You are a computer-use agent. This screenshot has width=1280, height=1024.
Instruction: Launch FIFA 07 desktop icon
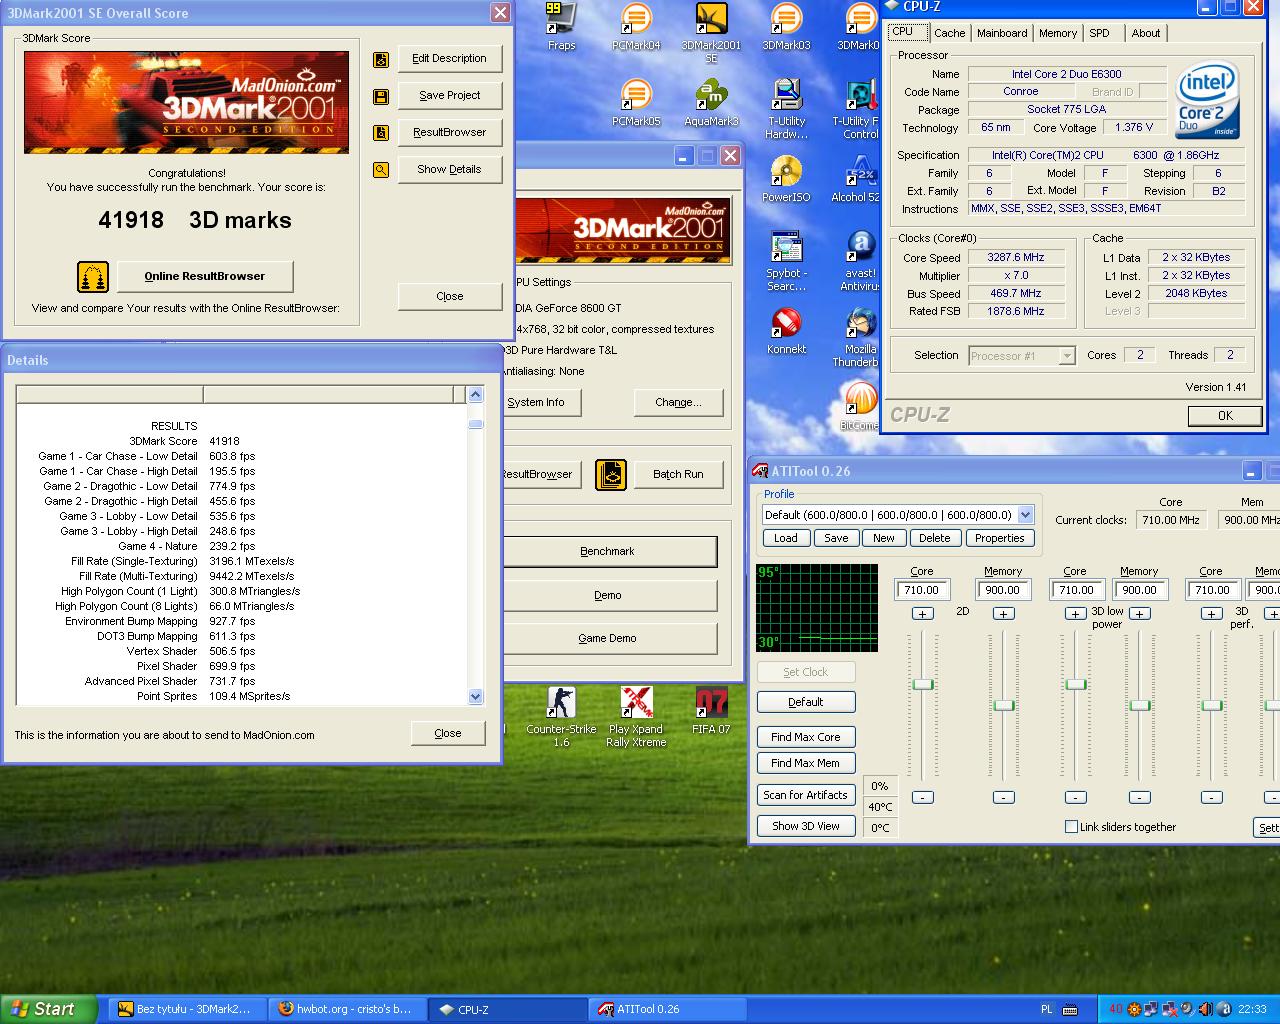(x=711, y=710)
